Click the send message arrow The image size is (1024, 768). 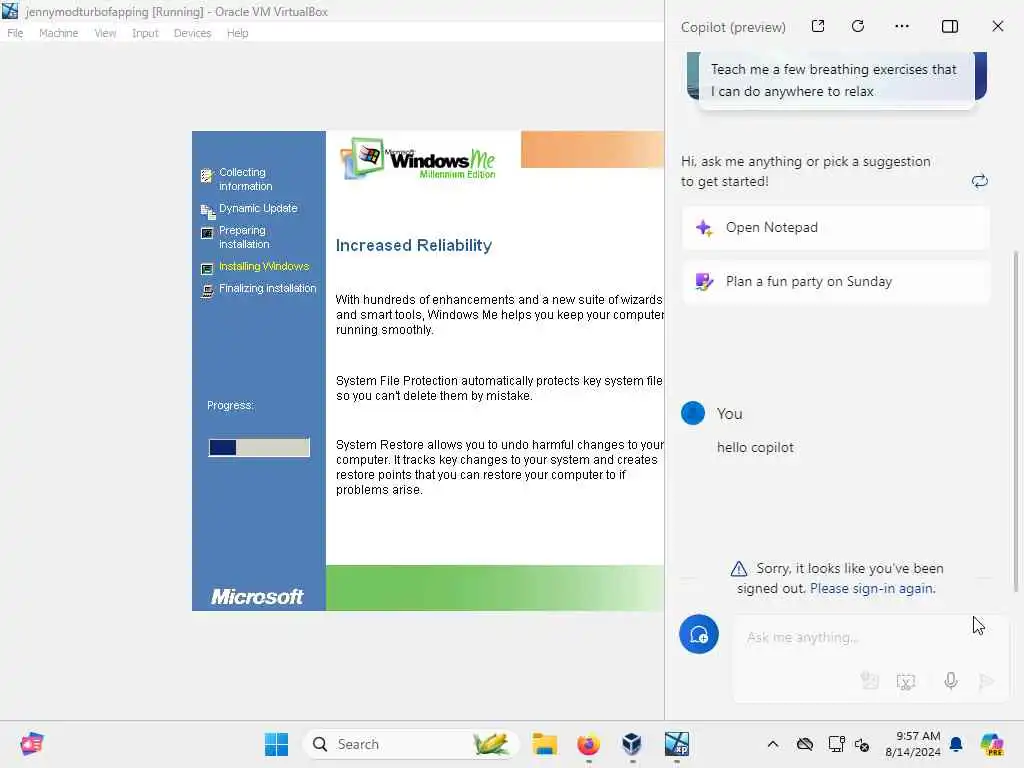(986, 681)
